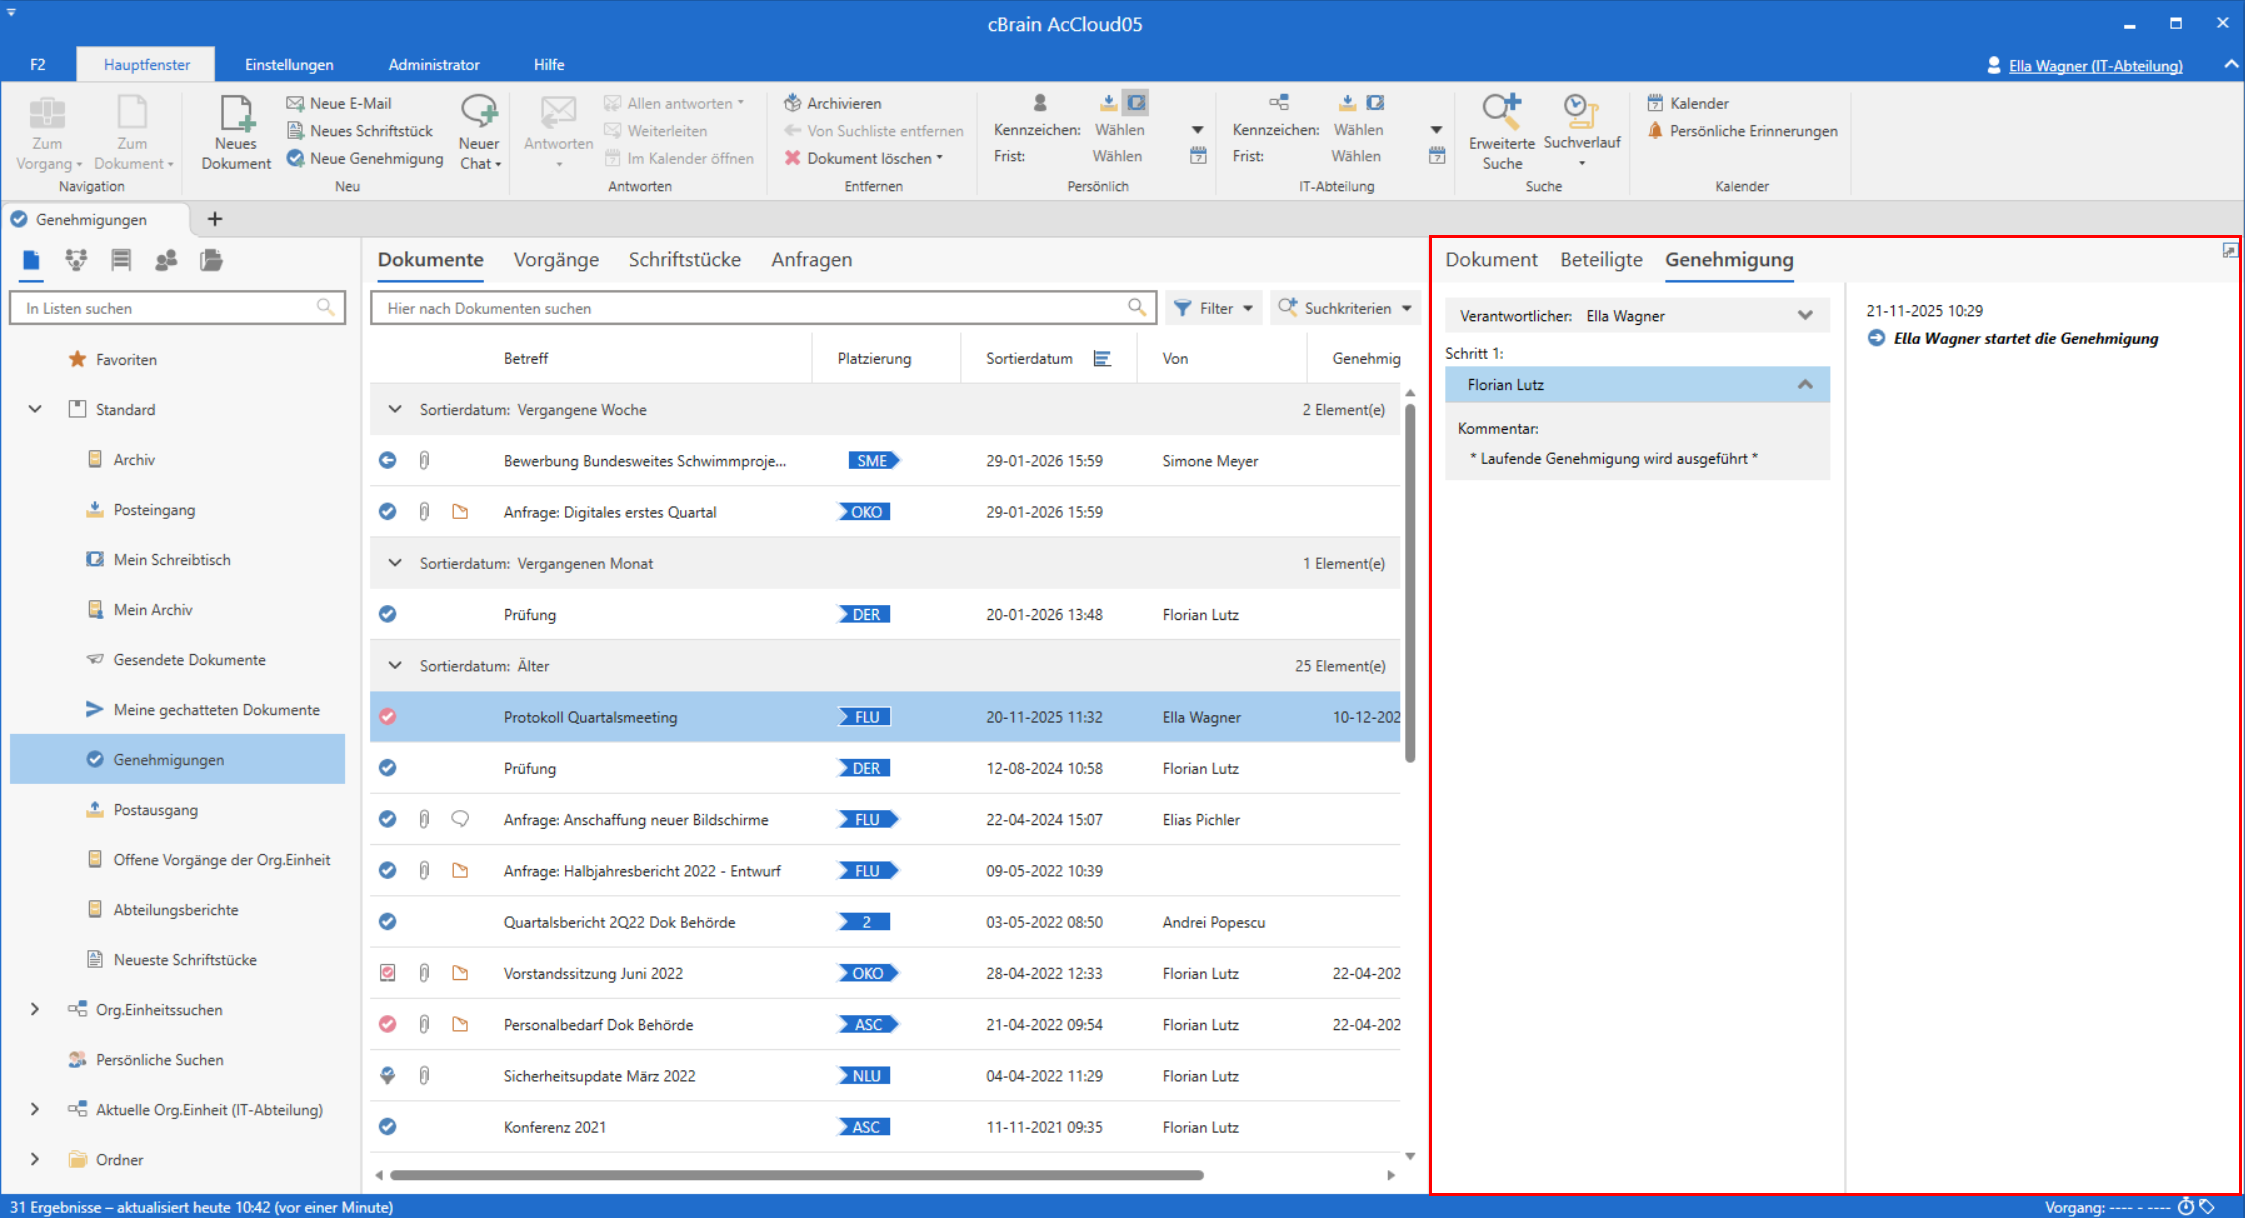Click the In Listen suchen field
The height and width of the screenshot is (1218, 2245).
click(177, 308)
